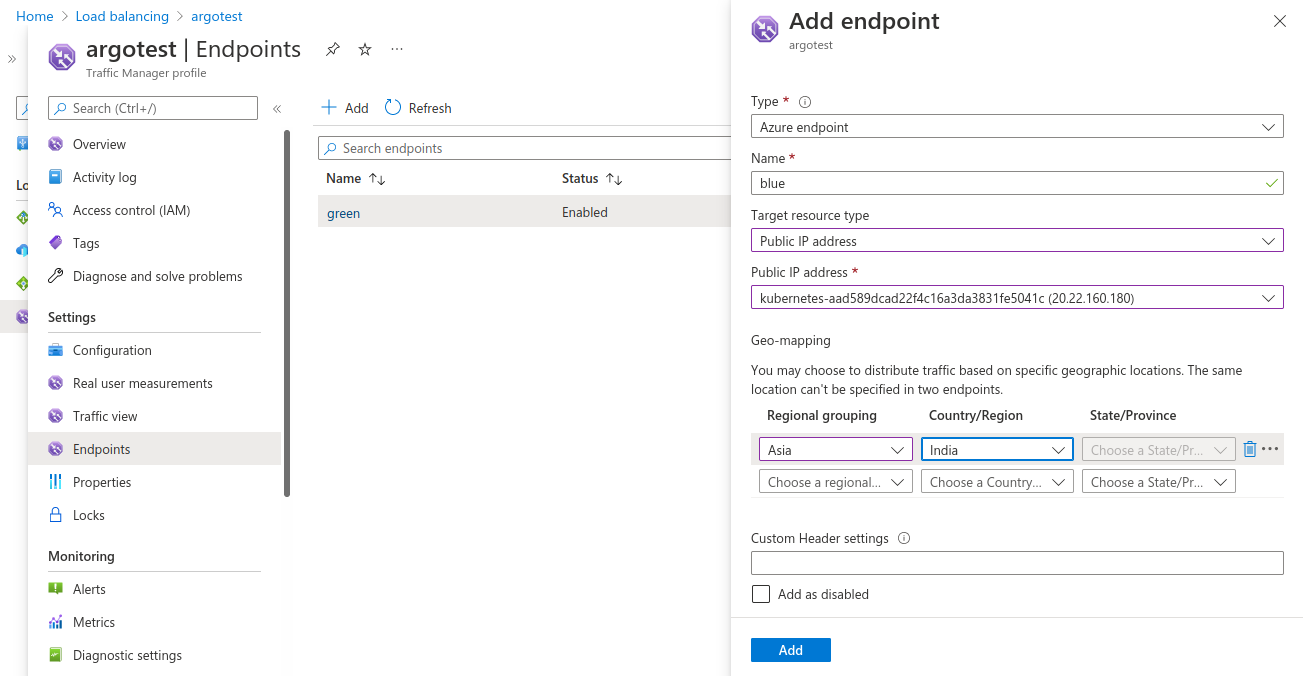
Task: Go to Home breadcrumb link
Action: click(35, 16)
